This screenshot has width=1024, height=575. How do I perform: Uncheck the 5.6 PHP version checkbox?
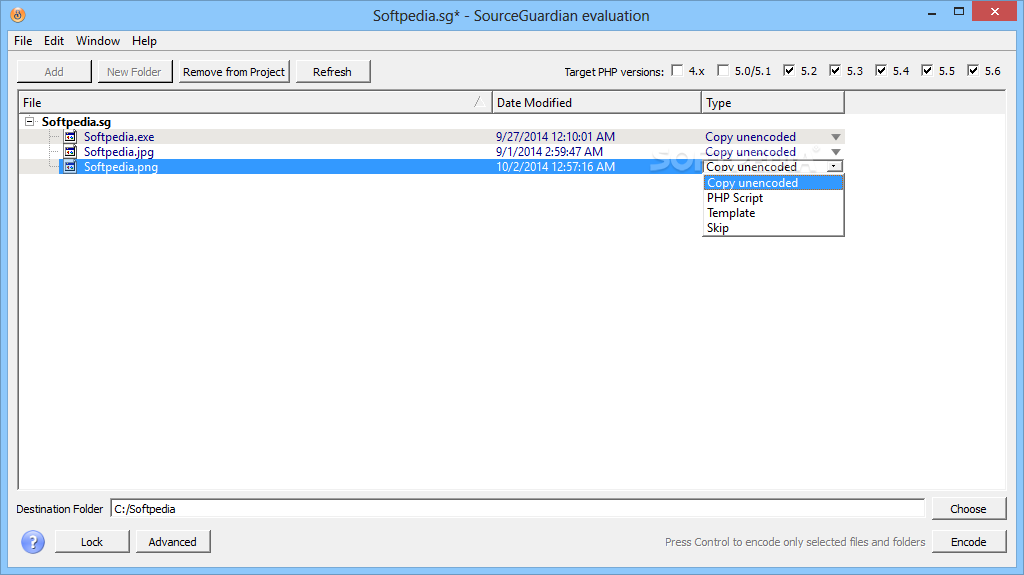tap(973, 71)
